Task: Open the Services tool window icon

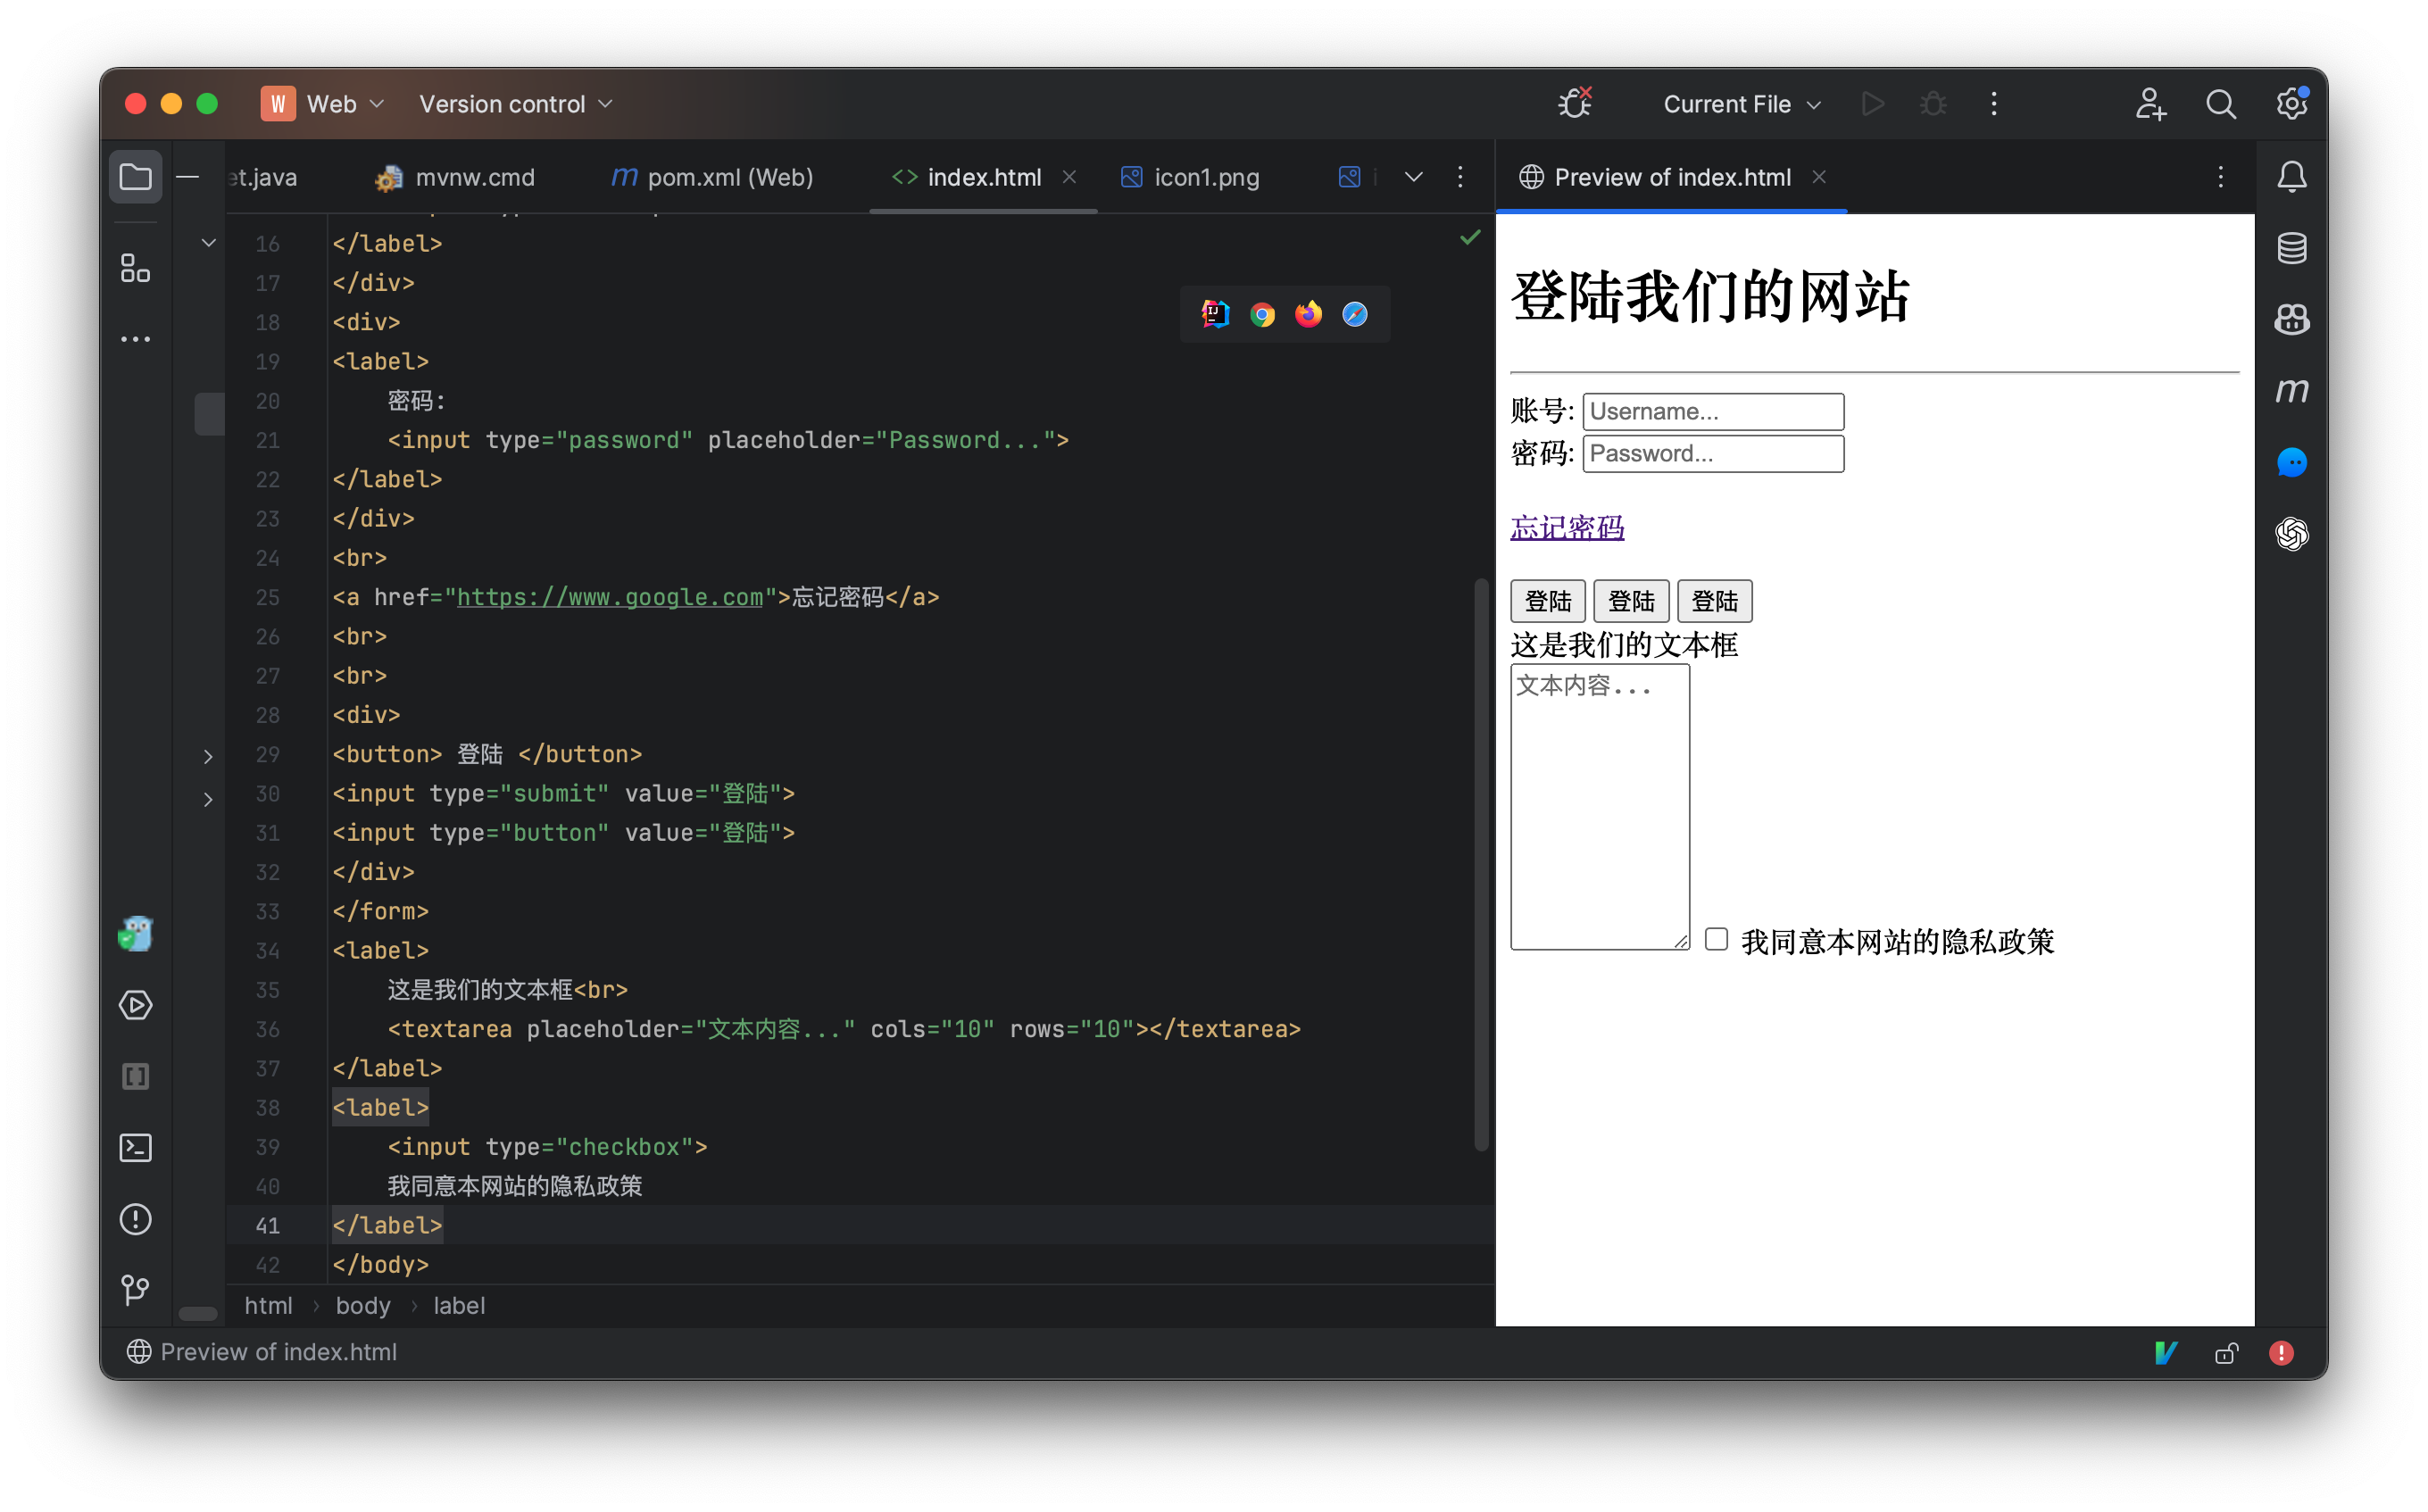Action: point(135,1005)
